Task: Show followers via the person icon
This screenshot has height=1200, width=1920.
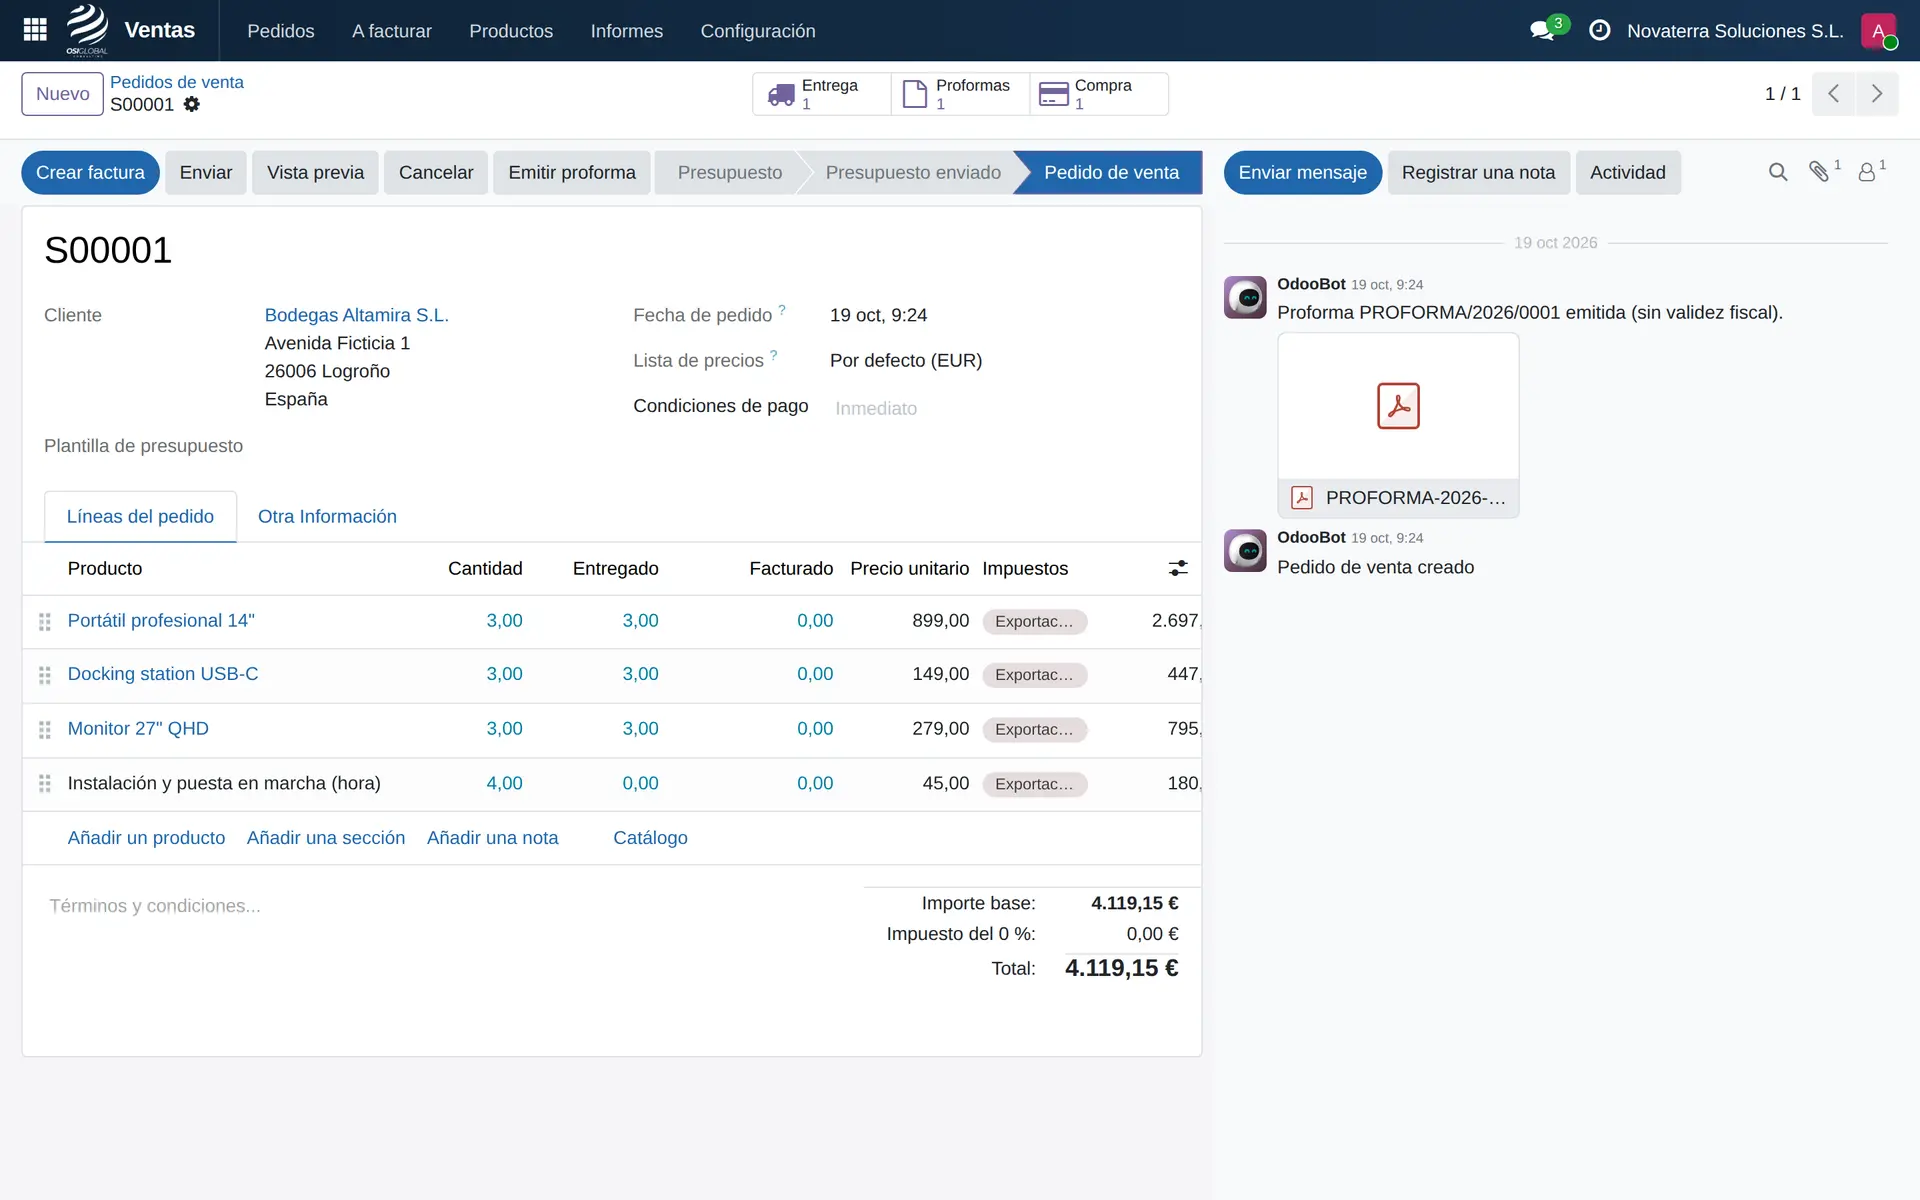Action: (1866, 172)
